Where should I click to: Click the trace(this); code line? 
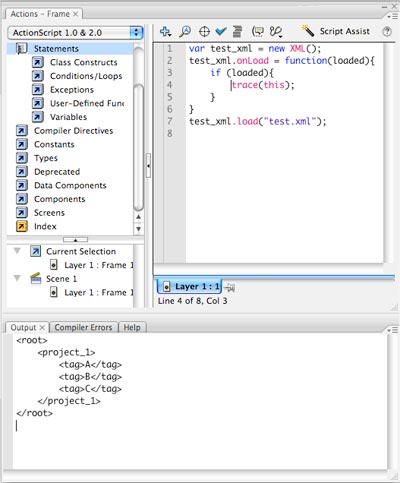pyautogui.click(x=263, y=85)
